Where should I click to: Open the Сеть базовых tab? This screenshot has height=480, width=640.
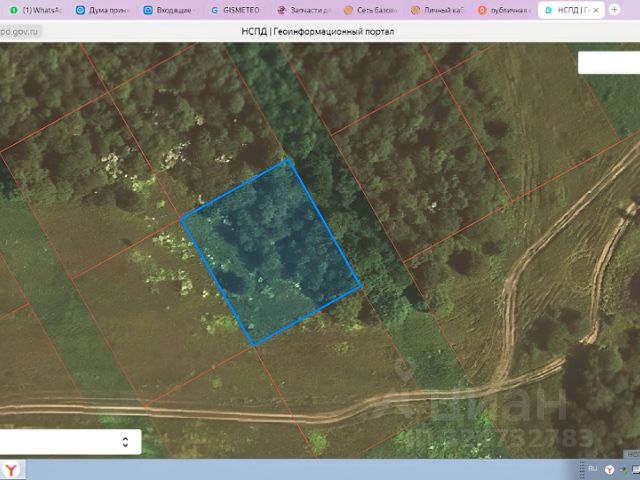[371, 10]
